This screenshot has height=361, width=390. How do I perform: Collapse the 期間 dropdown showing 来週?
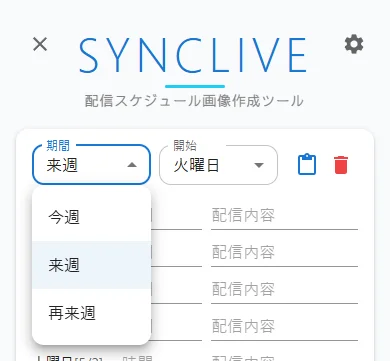[91, 165]
